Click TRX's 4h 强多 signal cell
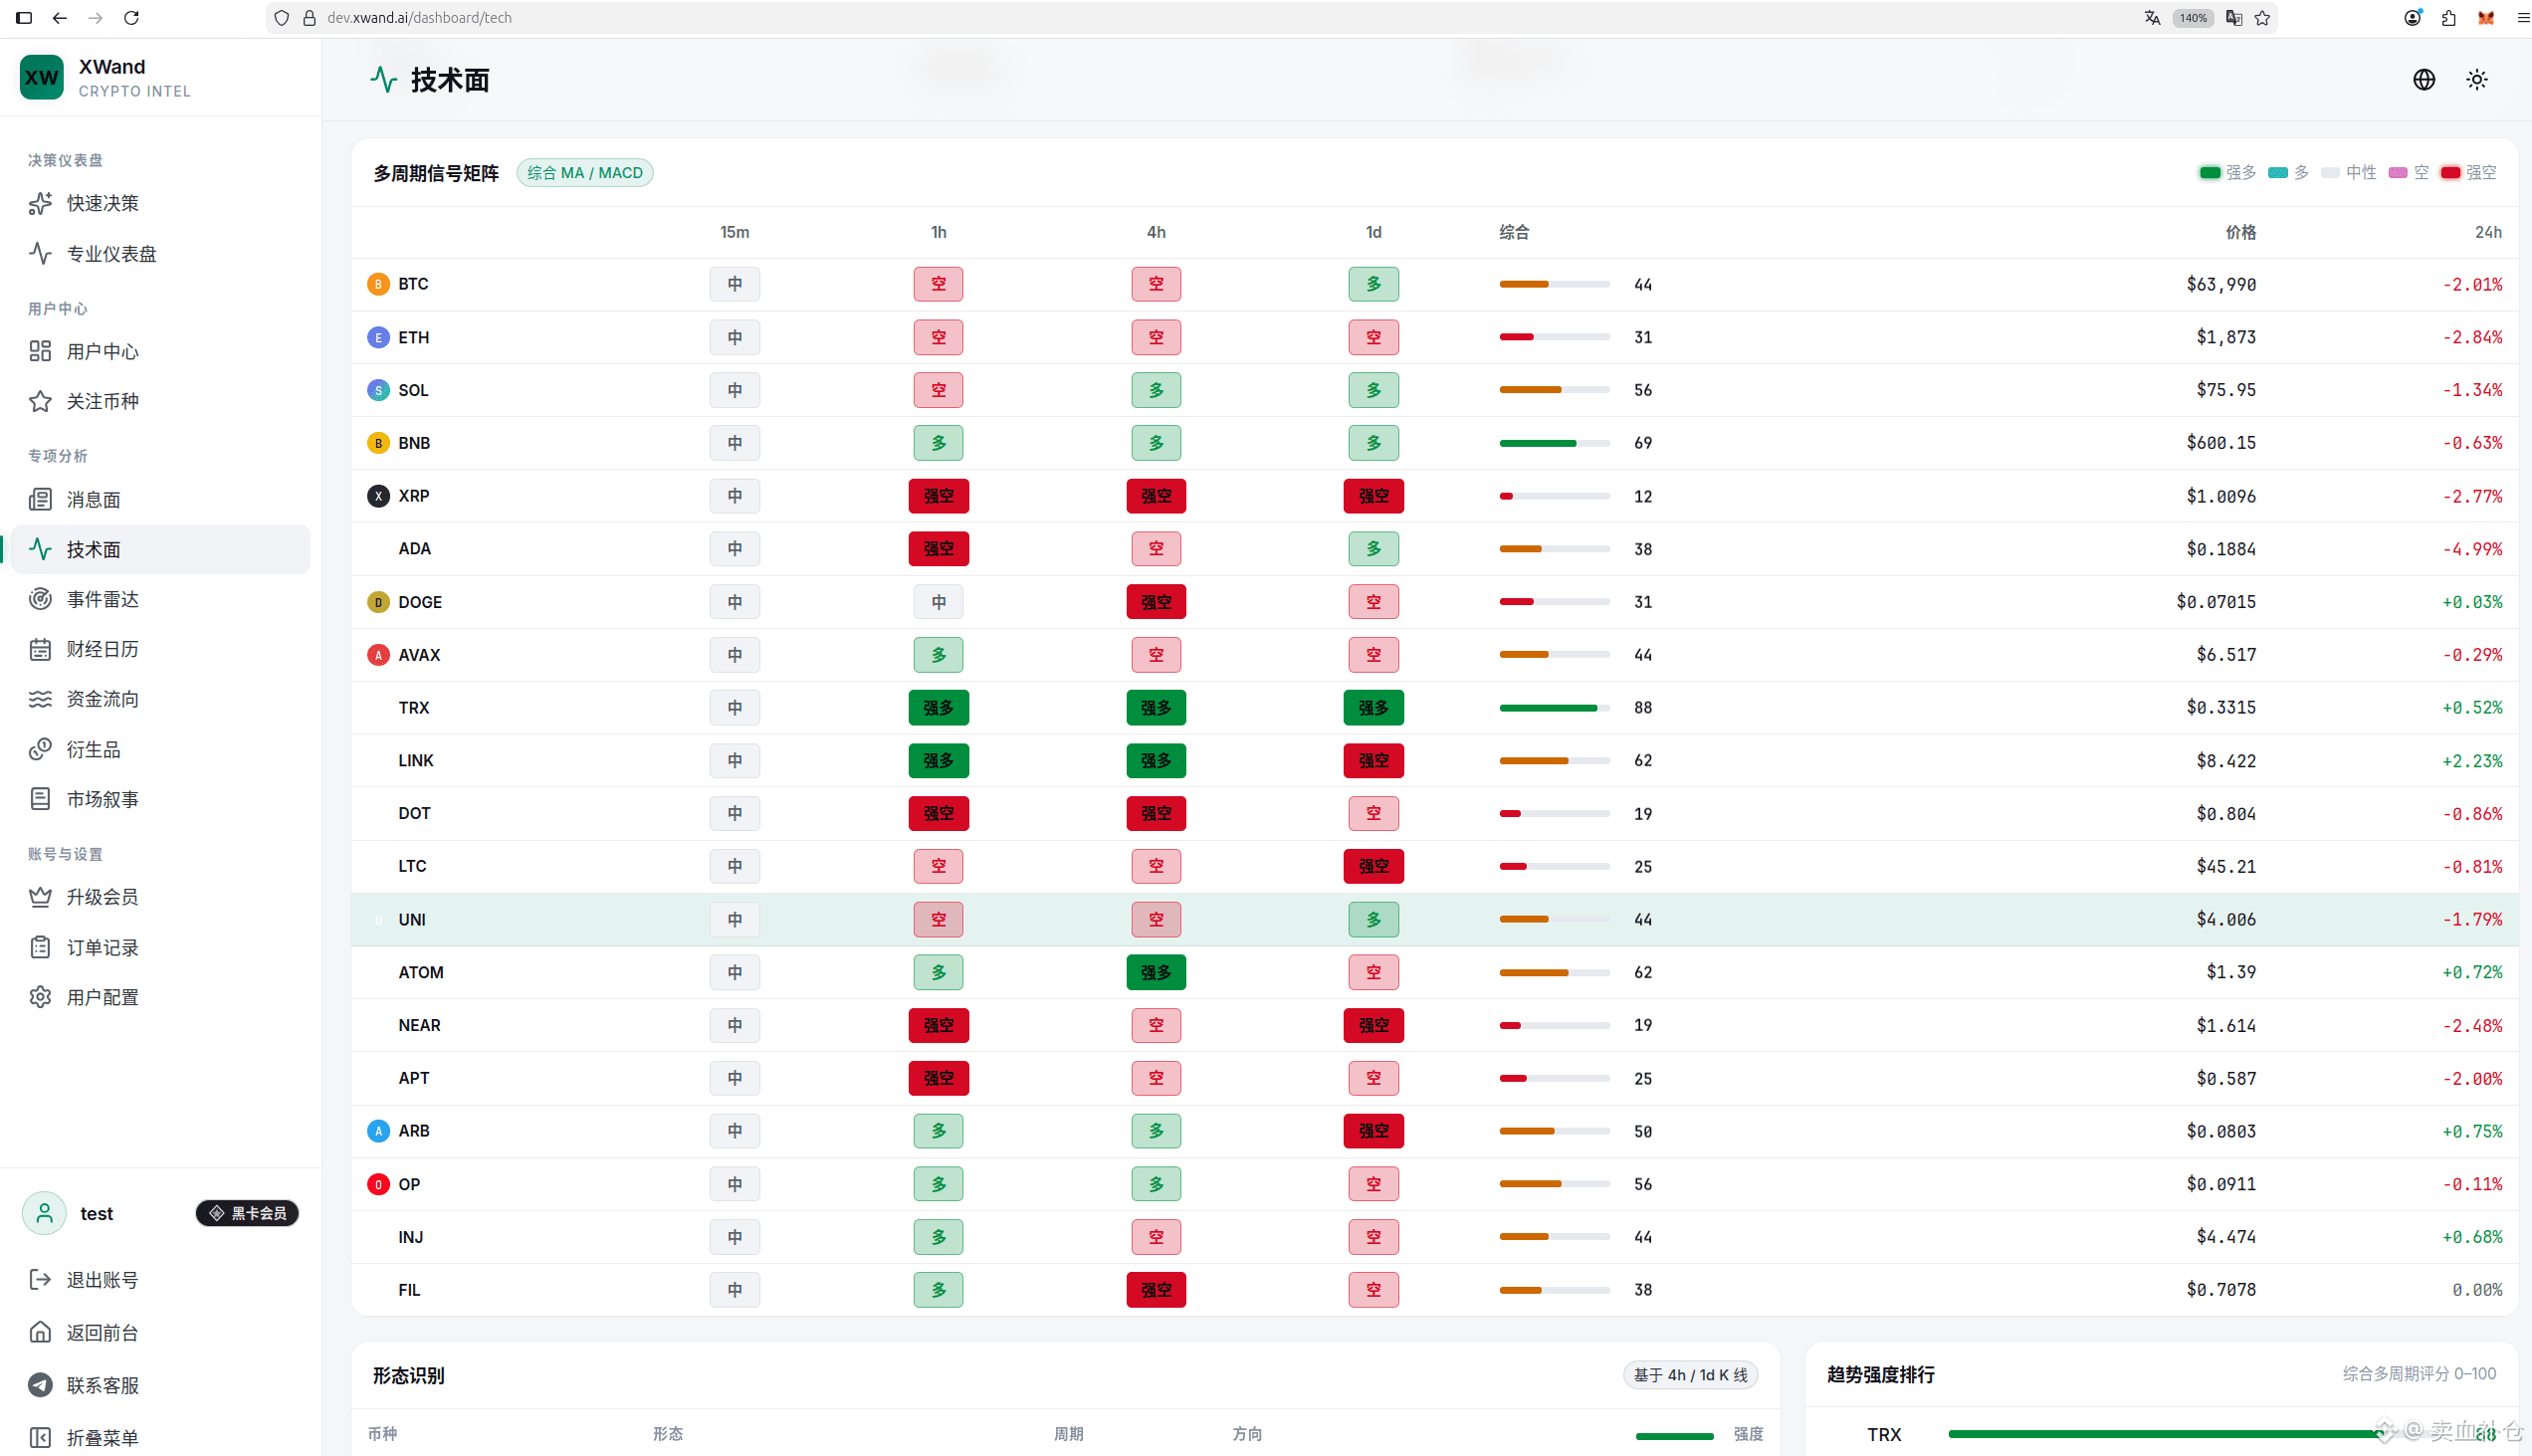 (x=1156, y=708)
